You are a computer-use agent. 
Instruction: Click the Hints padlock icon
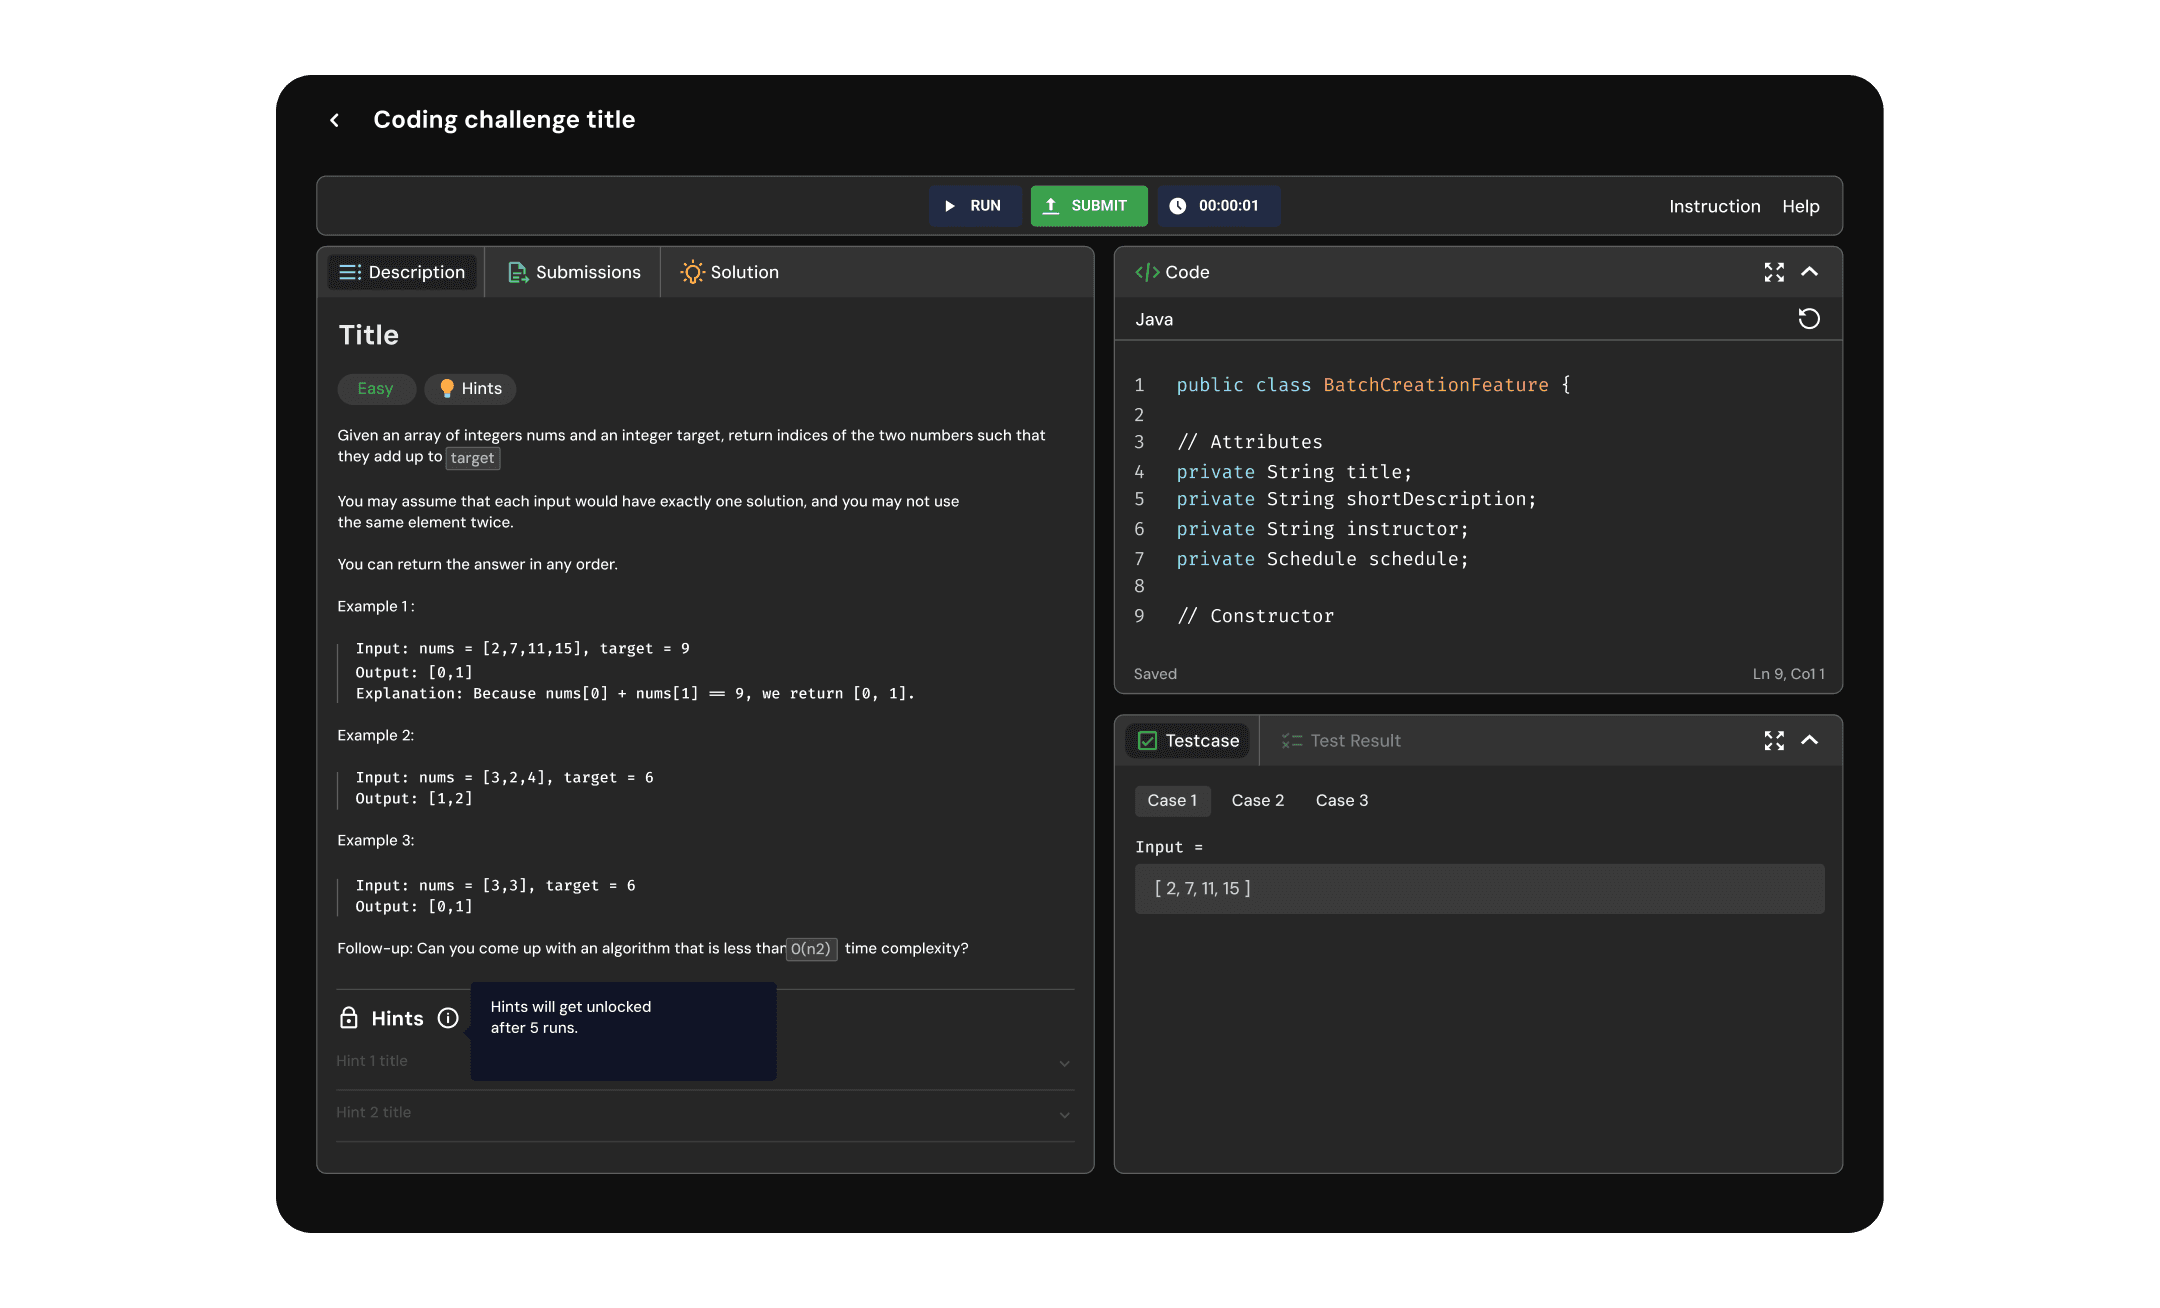point(348,1018)
